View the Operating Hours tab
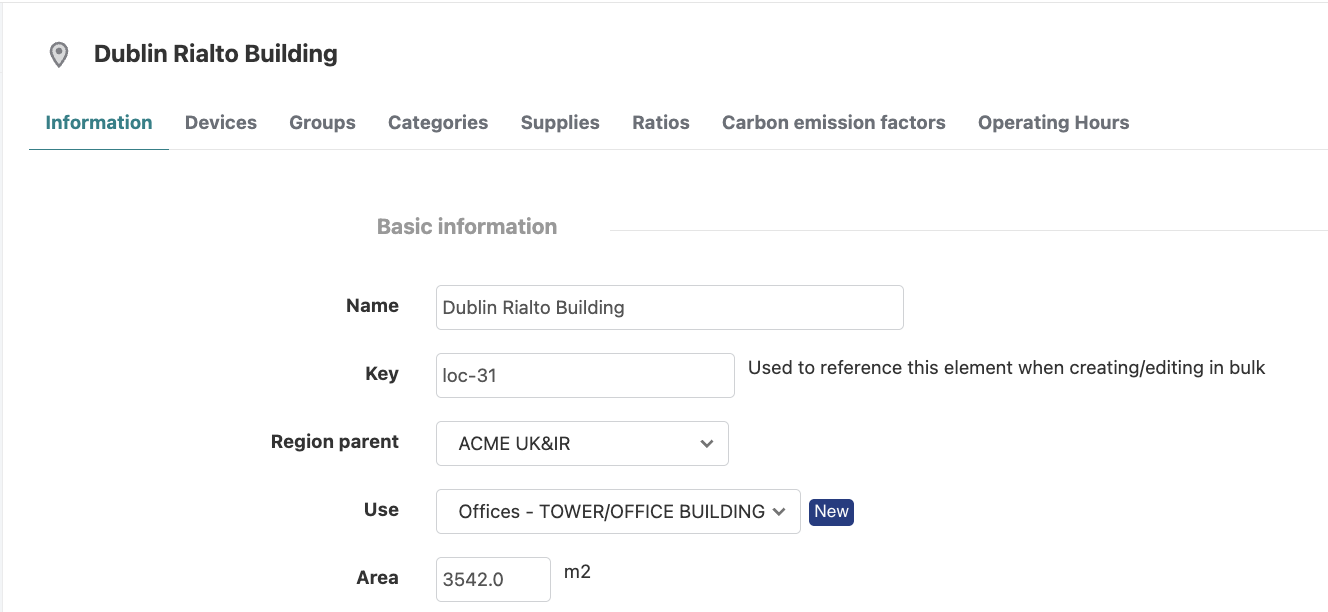This screenshot has width=1328, height=612. pyautogui.click(x=1053, y=123)
